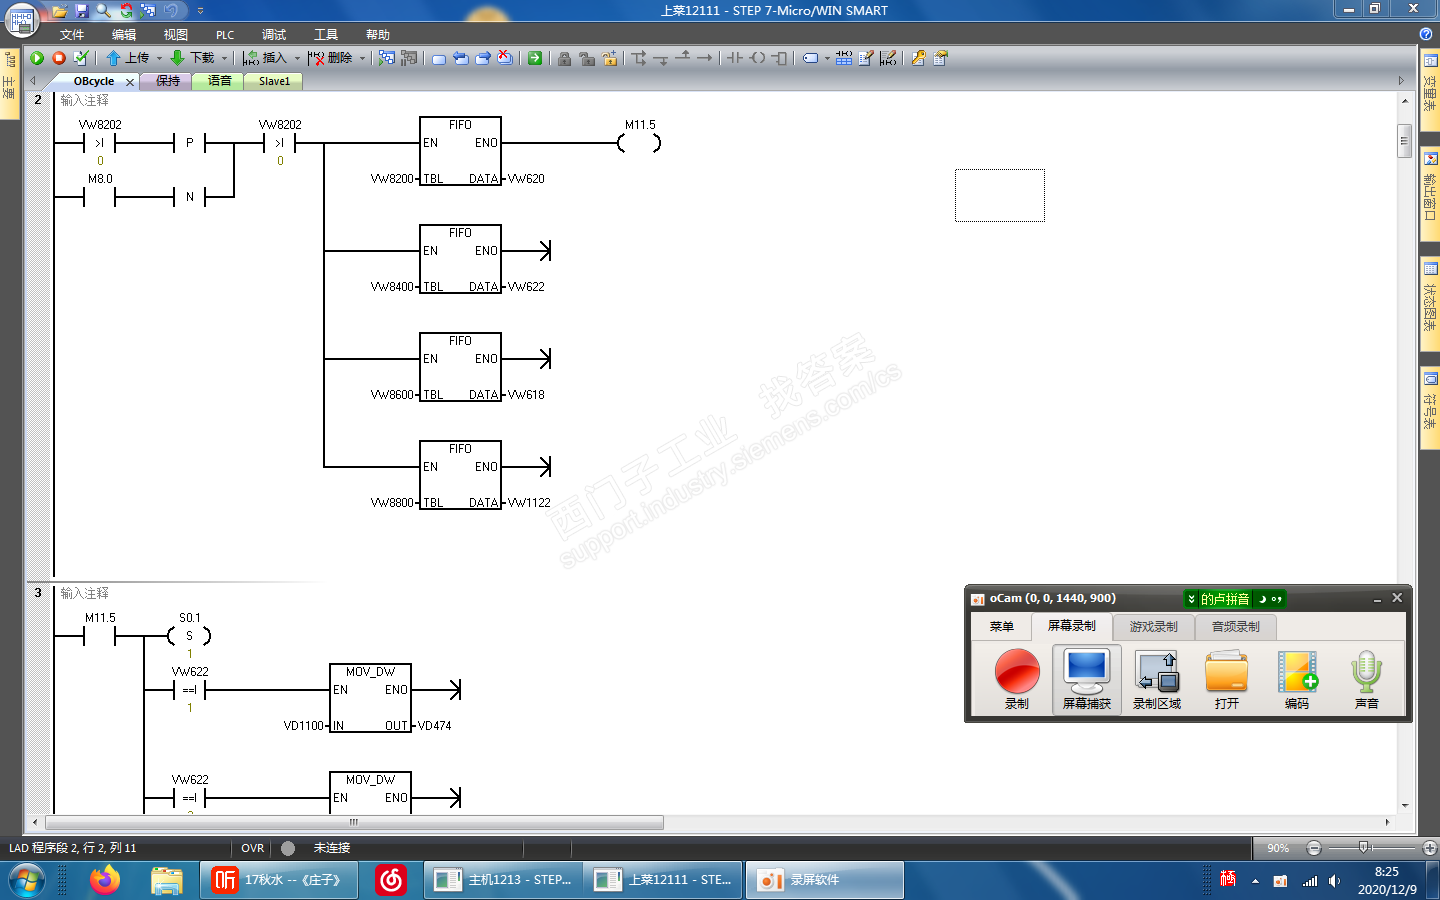Click the red 录制 record button in oCam
1440x900 pixels.
1017,679
